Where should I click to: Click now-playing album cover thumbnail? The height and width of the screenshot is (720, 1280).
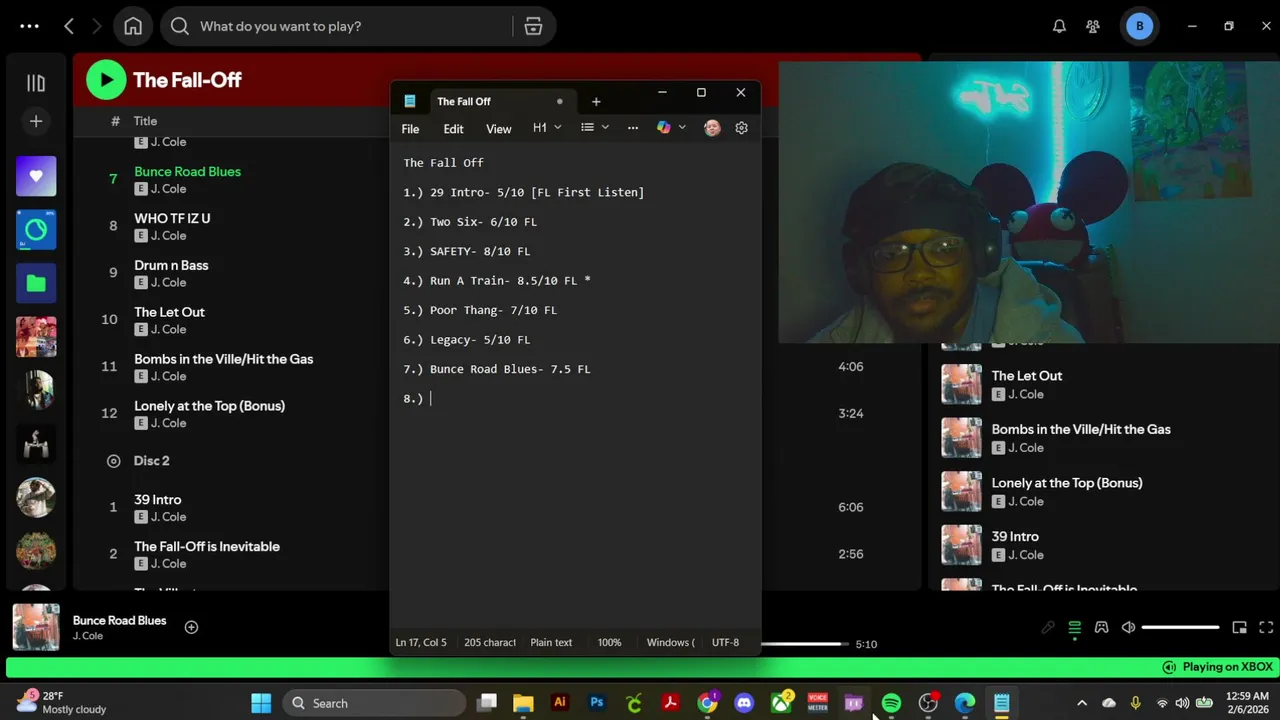click(36, 628)
